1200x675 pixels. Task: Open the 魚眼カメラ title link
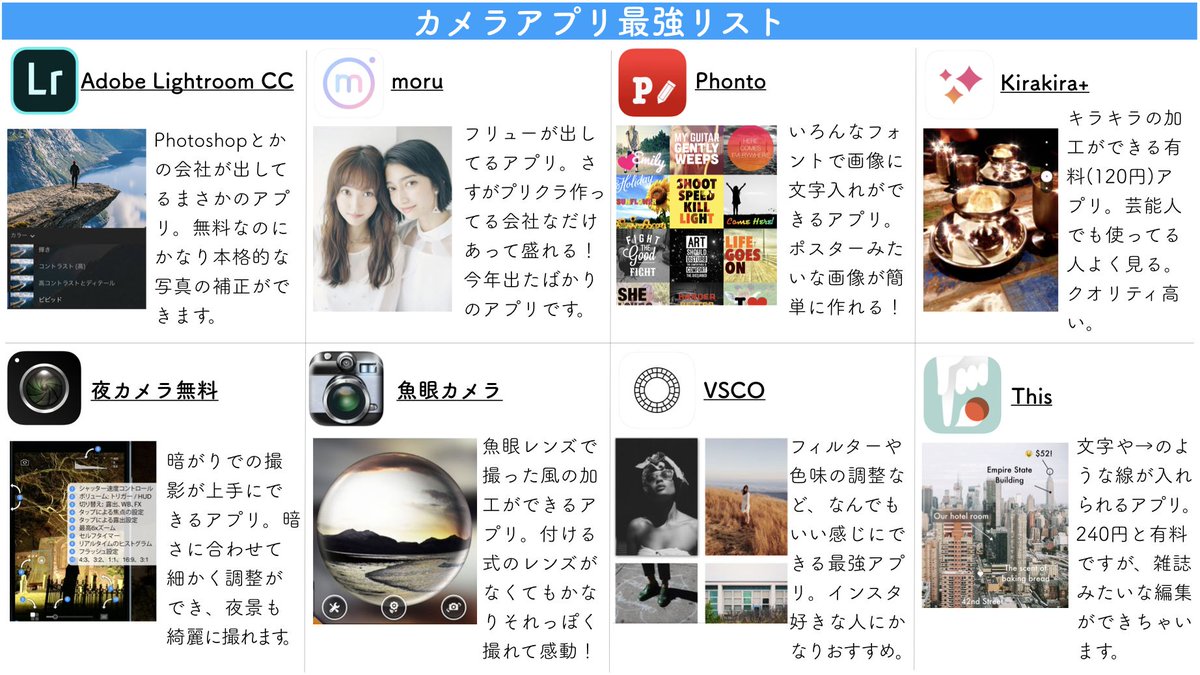pyautogui.click(x=449, y=390)
